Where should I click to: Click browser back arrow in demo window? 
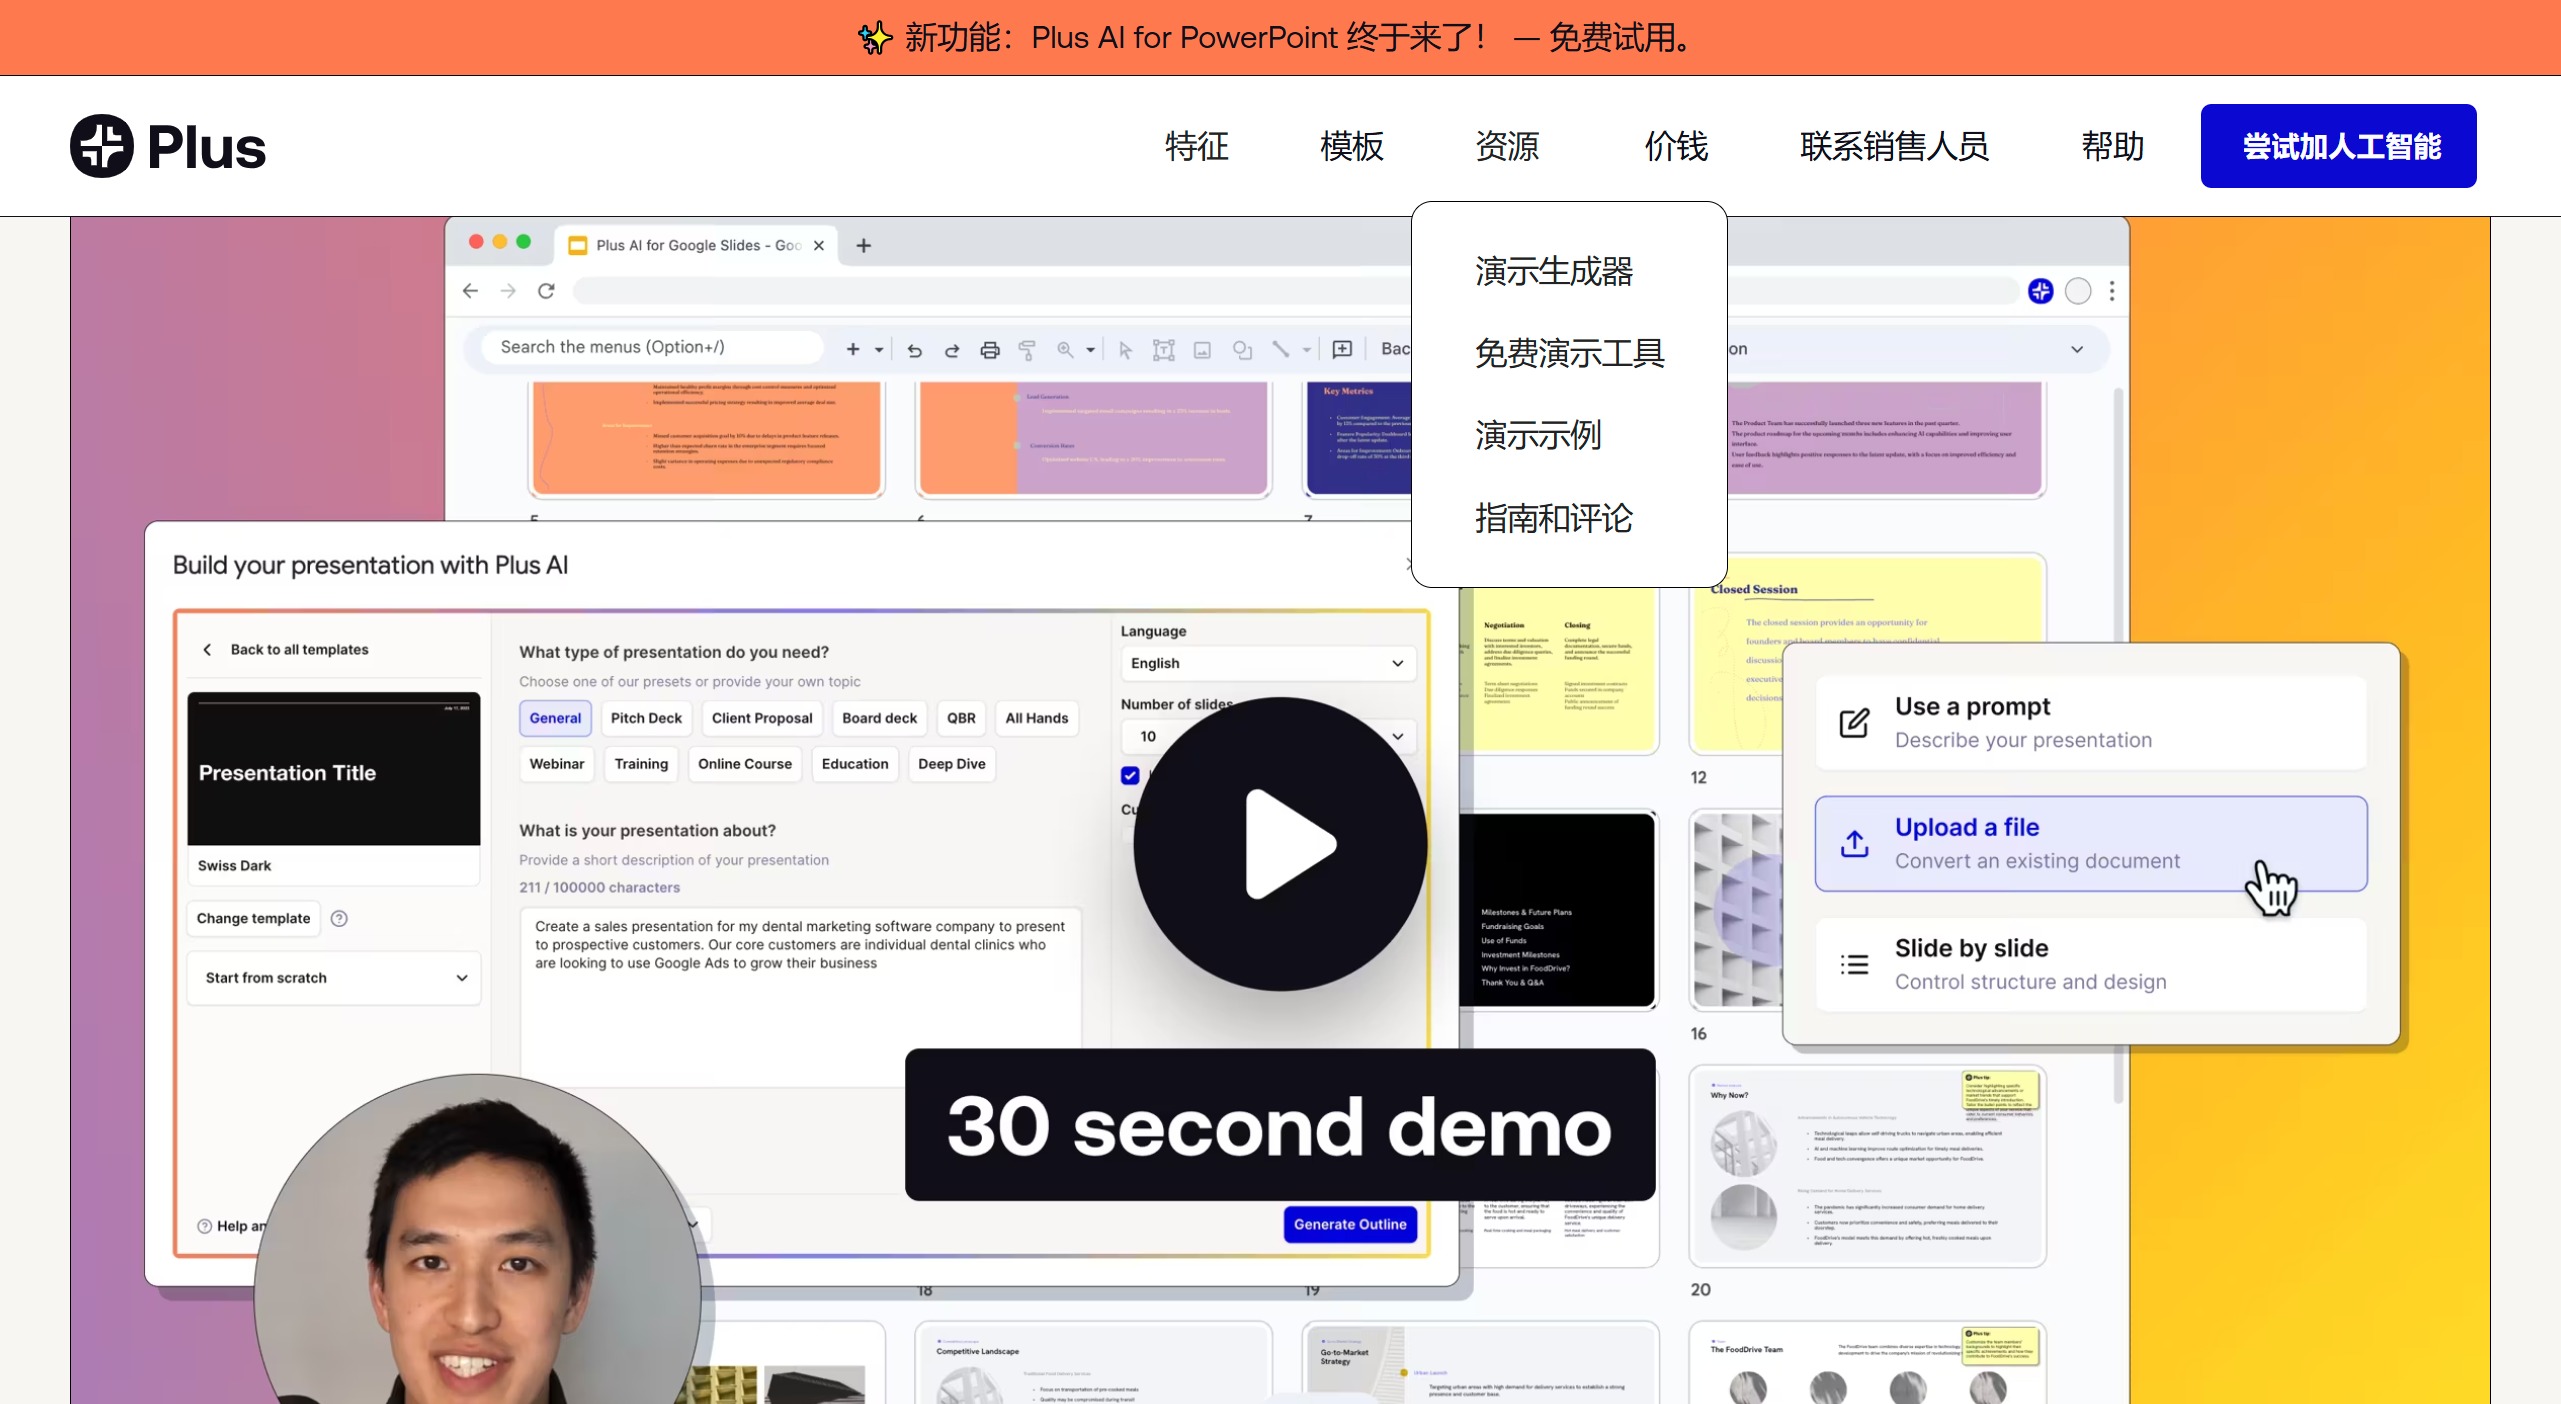(x=470, y=291)
